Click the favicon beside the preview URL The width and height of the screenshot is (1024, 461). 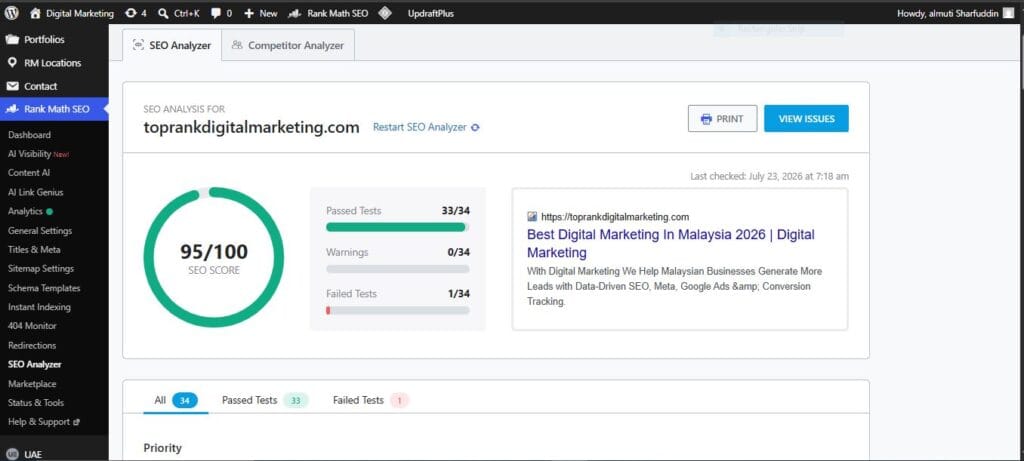pyautogui.click(x=532, y=217)
